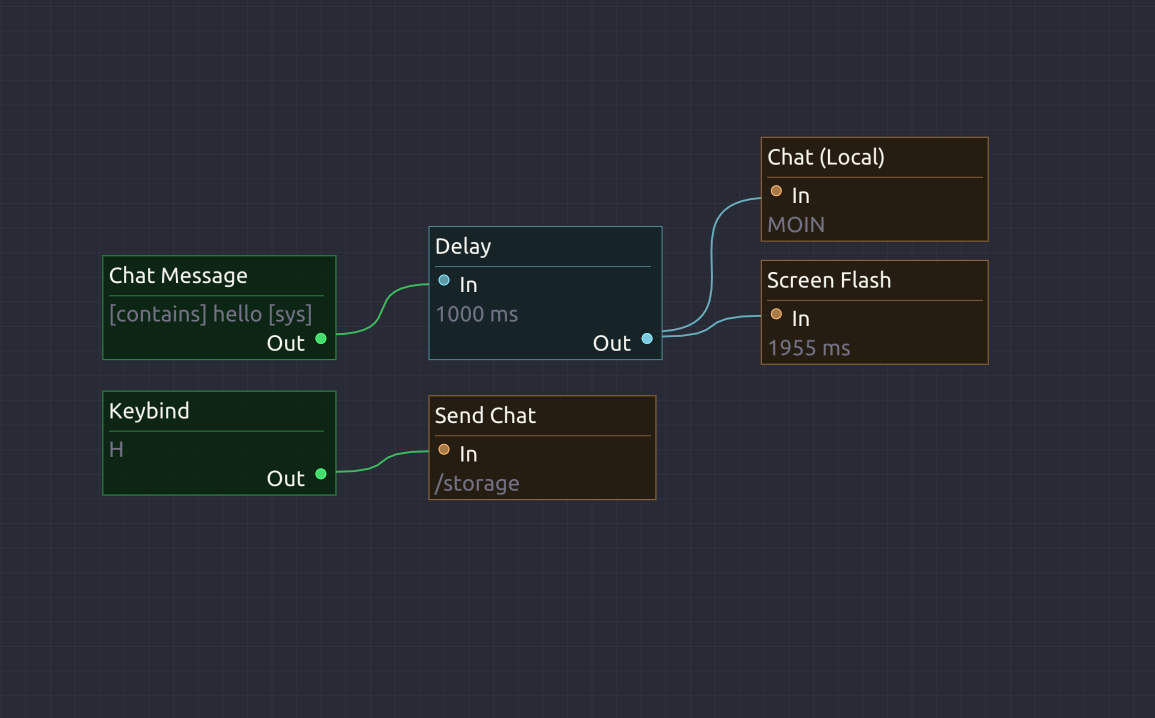Select the wire from Chat Message to Delay
The height and width of the screenshot is (718, 1155).
click(382, 307)
